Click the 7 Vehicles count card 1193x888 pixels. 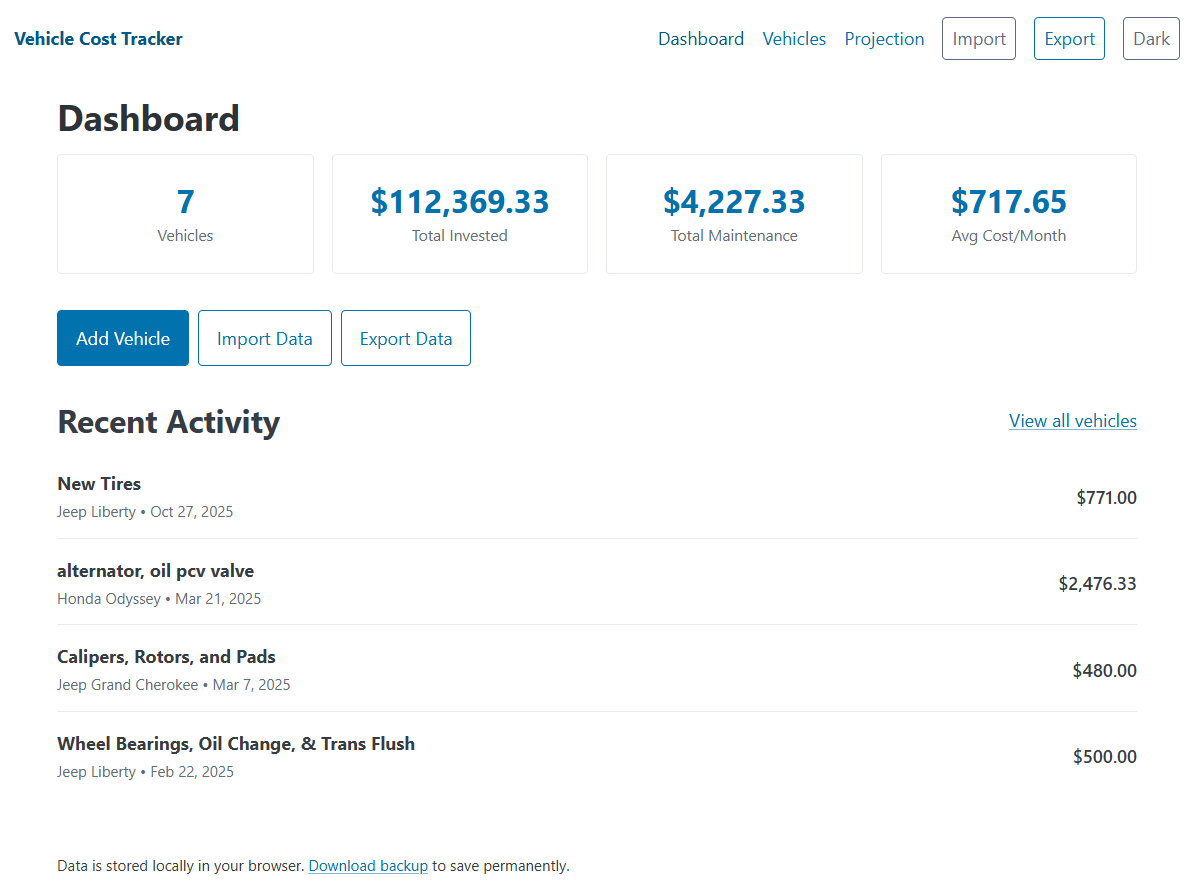pos(185,213)
